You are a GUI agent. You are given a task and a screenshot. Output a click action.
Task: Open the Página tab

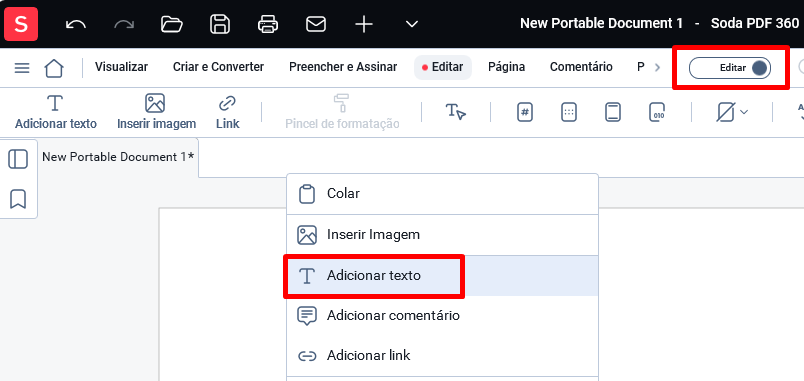pos(507,67)
